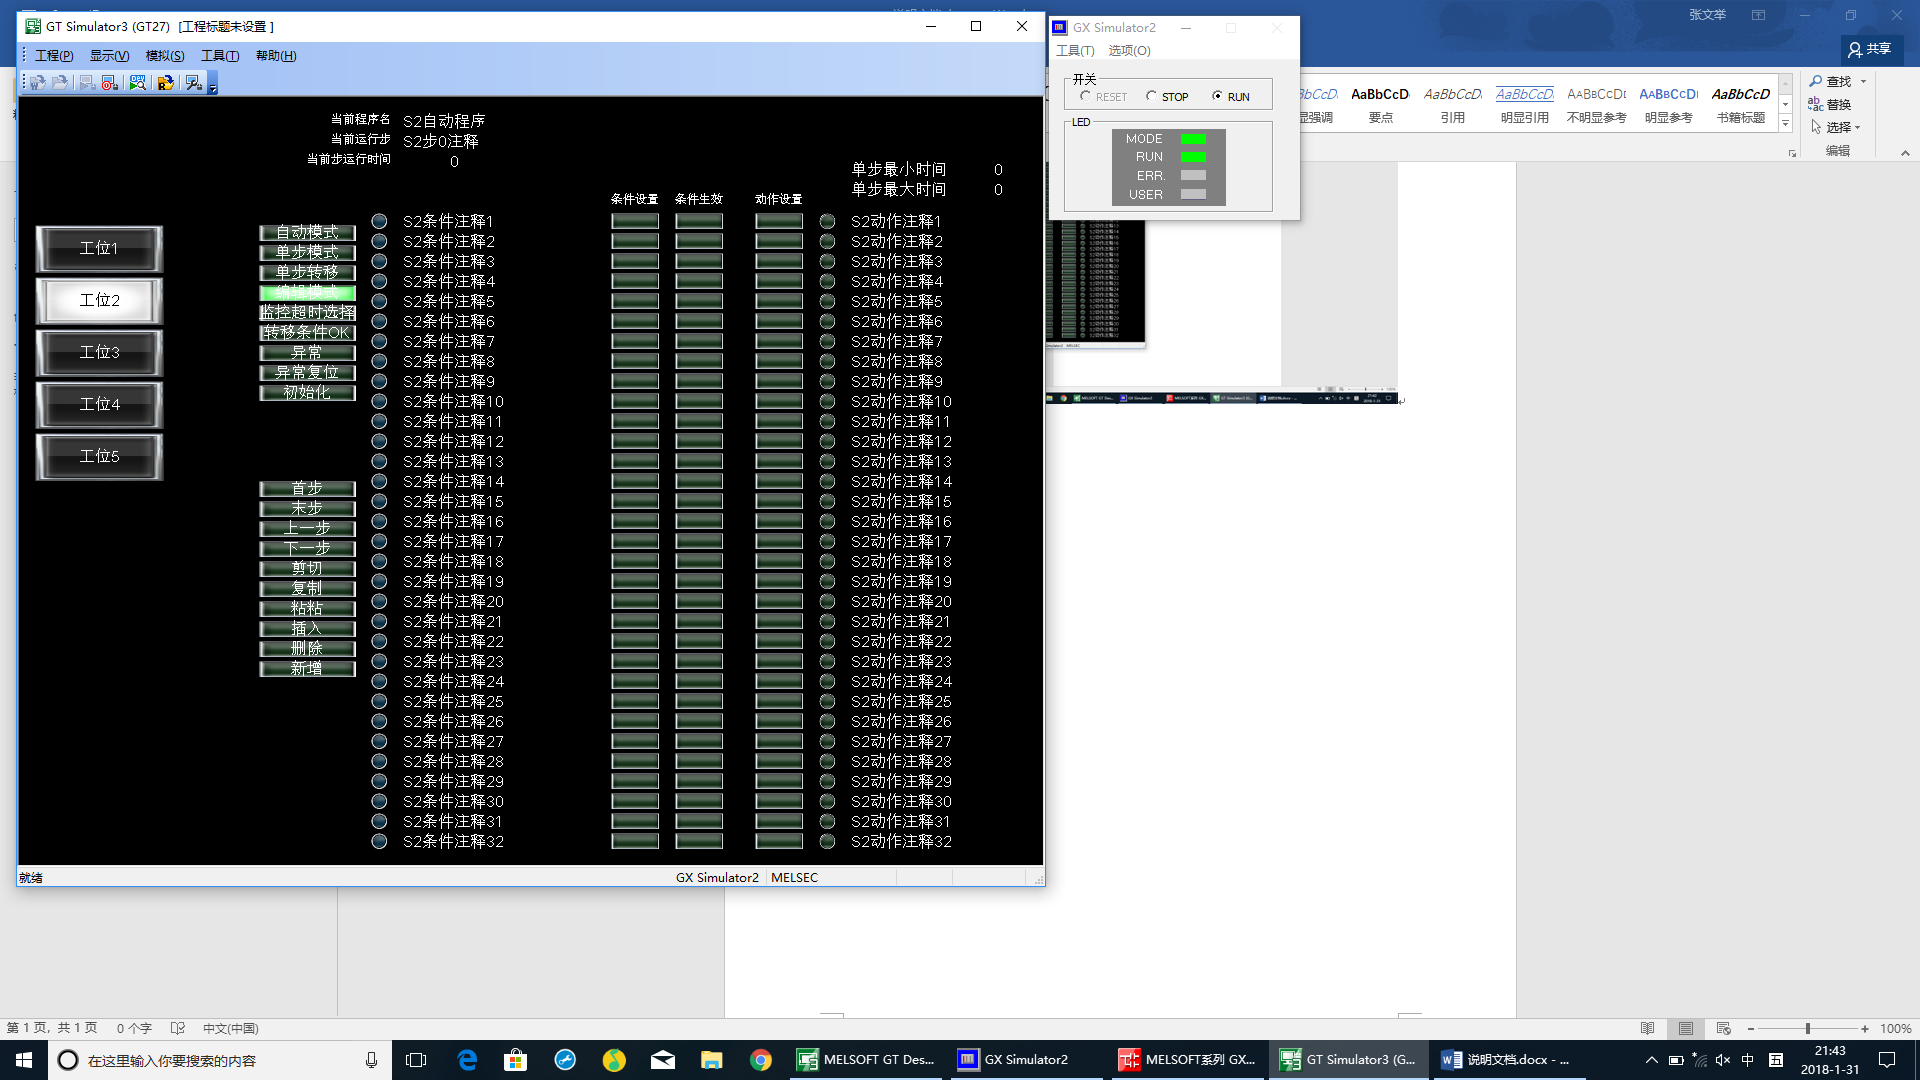Click the stop simulation toolbar icon
Screen dimensions: 1920x1080
tap(109, 83)
